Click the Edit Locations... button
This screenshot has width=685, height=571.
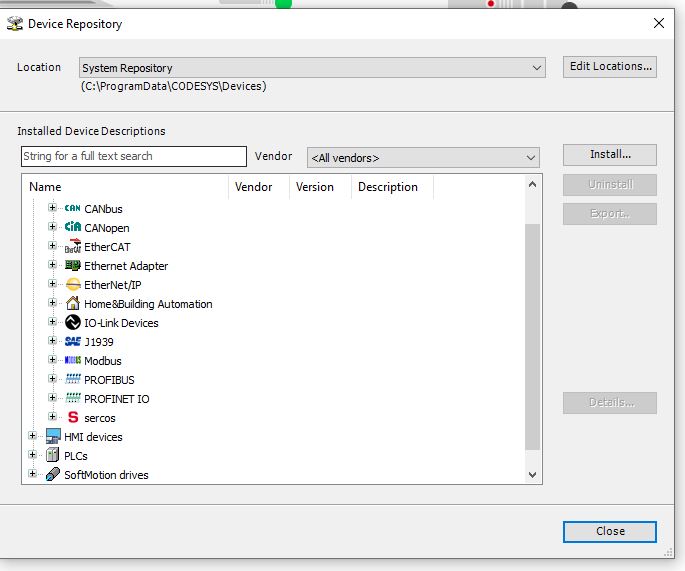click(x=610, y=67)
